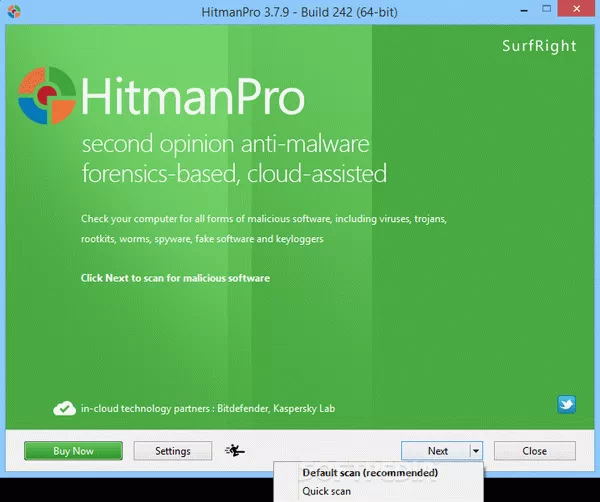The height and width of the screenshot is (502, 600).
Task: Click the running man kickstart icon
Action: coord(236,451)
